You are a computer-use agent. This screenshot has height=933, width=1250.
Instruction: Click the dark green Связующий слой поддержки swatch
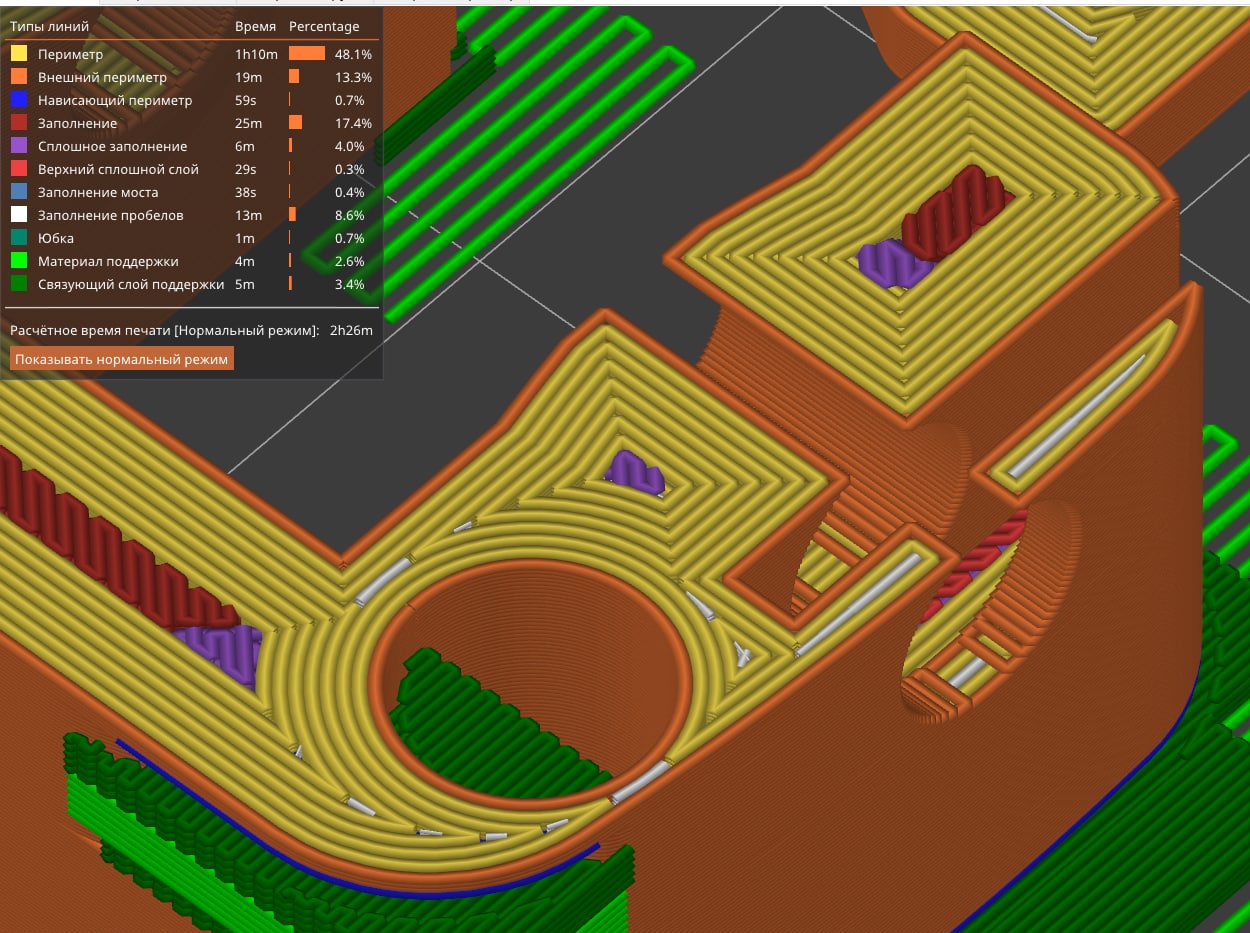(x=19, y=284)
